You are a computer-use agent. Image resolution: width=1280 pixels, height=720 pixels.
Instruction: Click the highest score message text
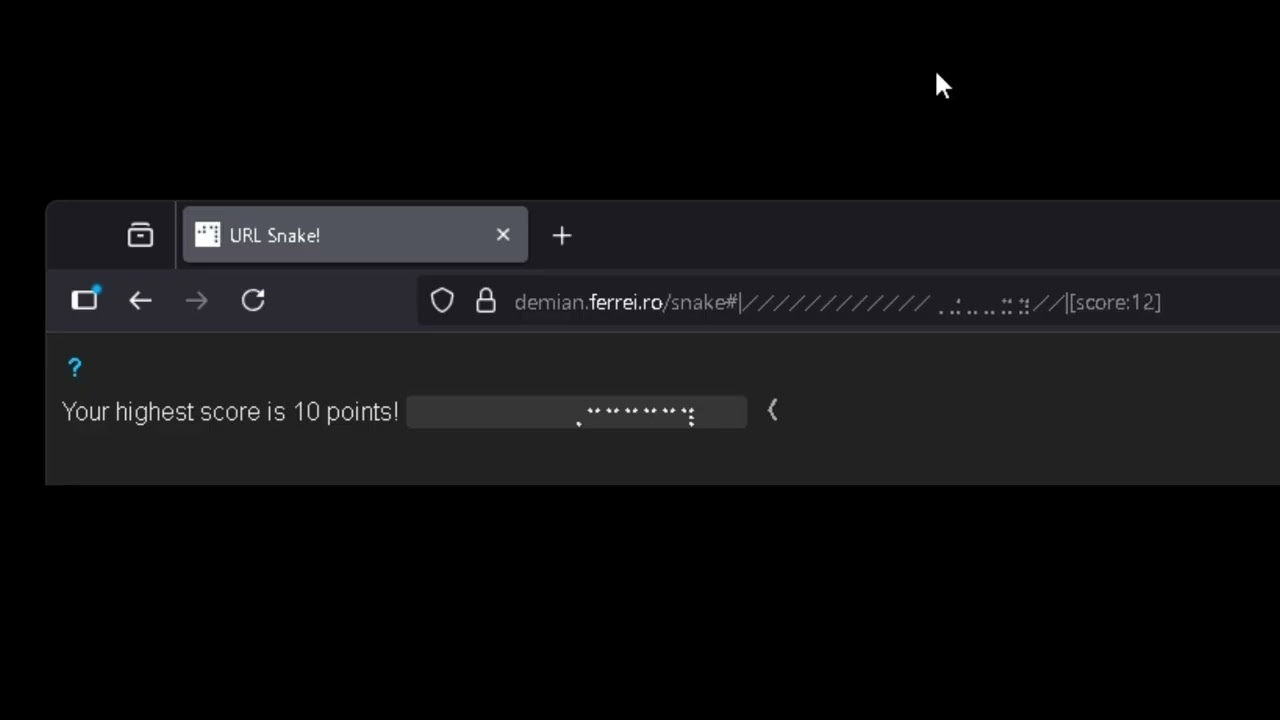[230, 412]
